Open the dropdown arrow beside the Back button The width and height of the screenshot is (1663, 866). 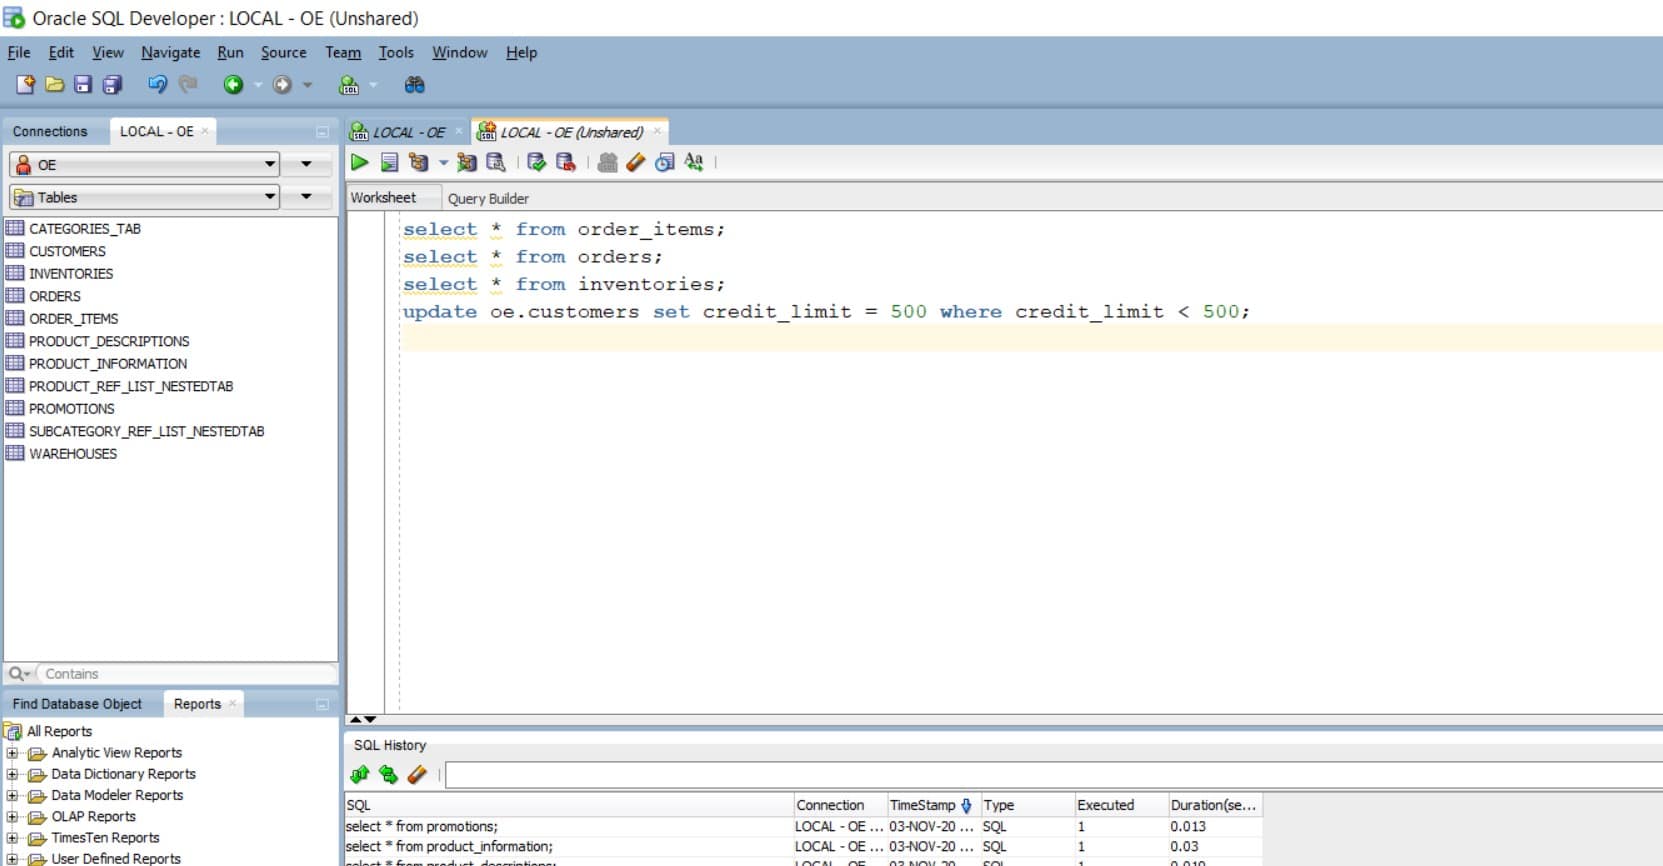pyautogui.click(x=258, y=85)
